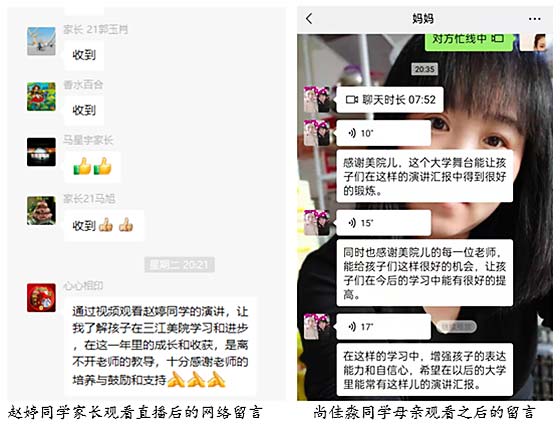Open the three-dot more options menu

pos(534,19)
